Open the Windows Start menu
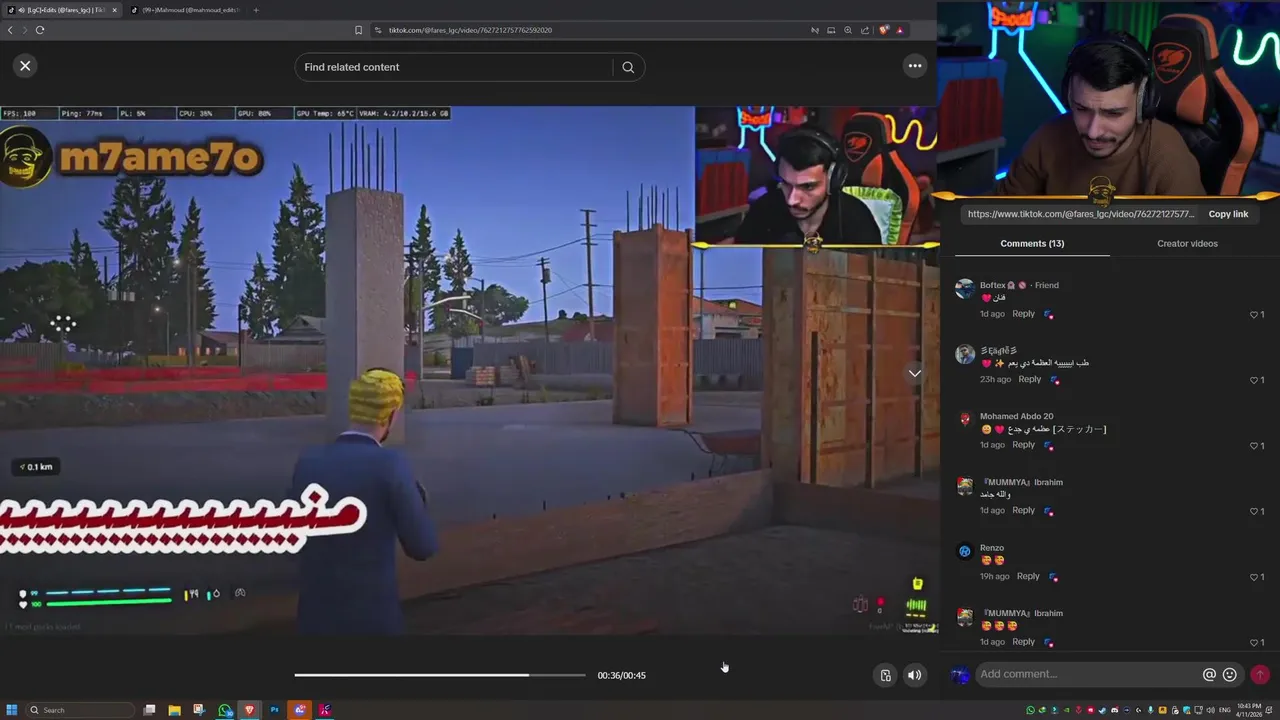The width and height of the screenshot is (1280, 720). coord(12,710)
